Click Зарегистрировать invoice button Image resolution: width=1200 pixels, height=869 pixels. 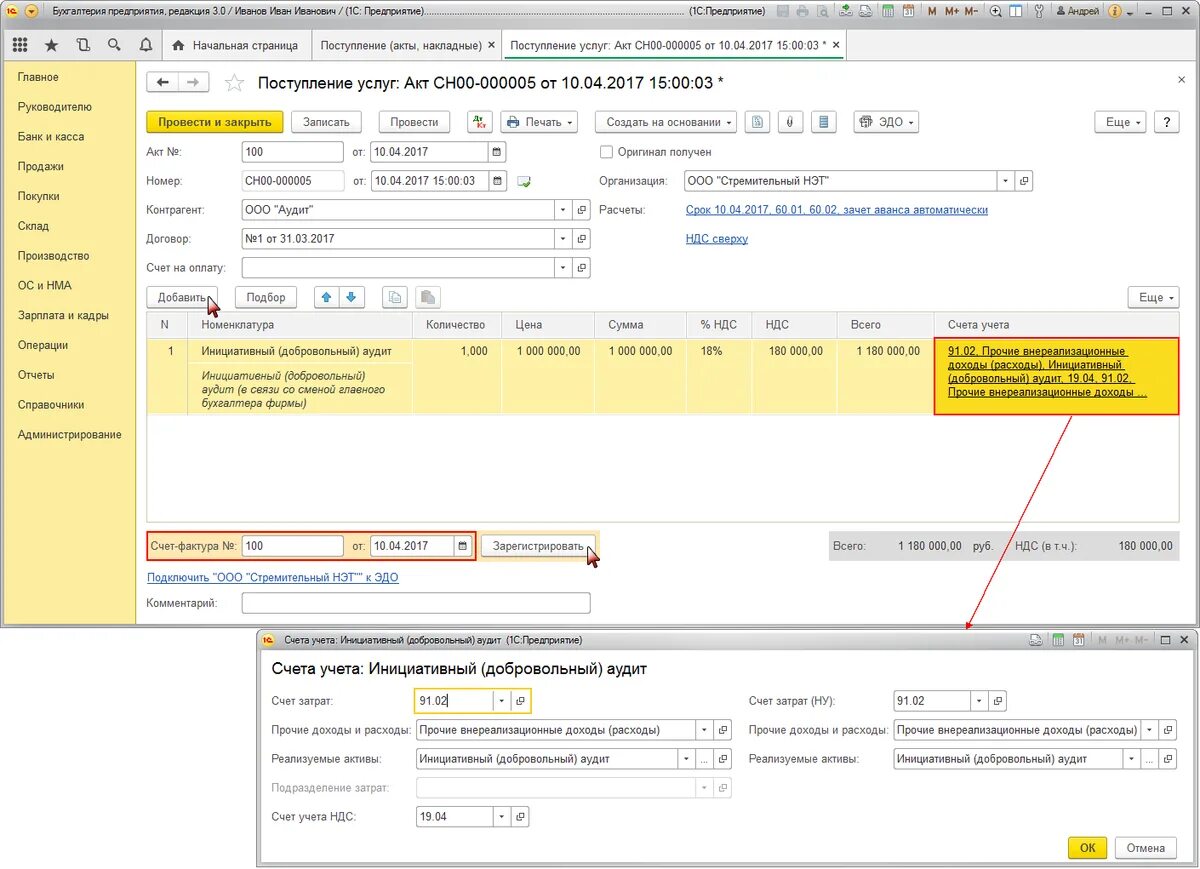pyautogui.click(x=538, y=546)
